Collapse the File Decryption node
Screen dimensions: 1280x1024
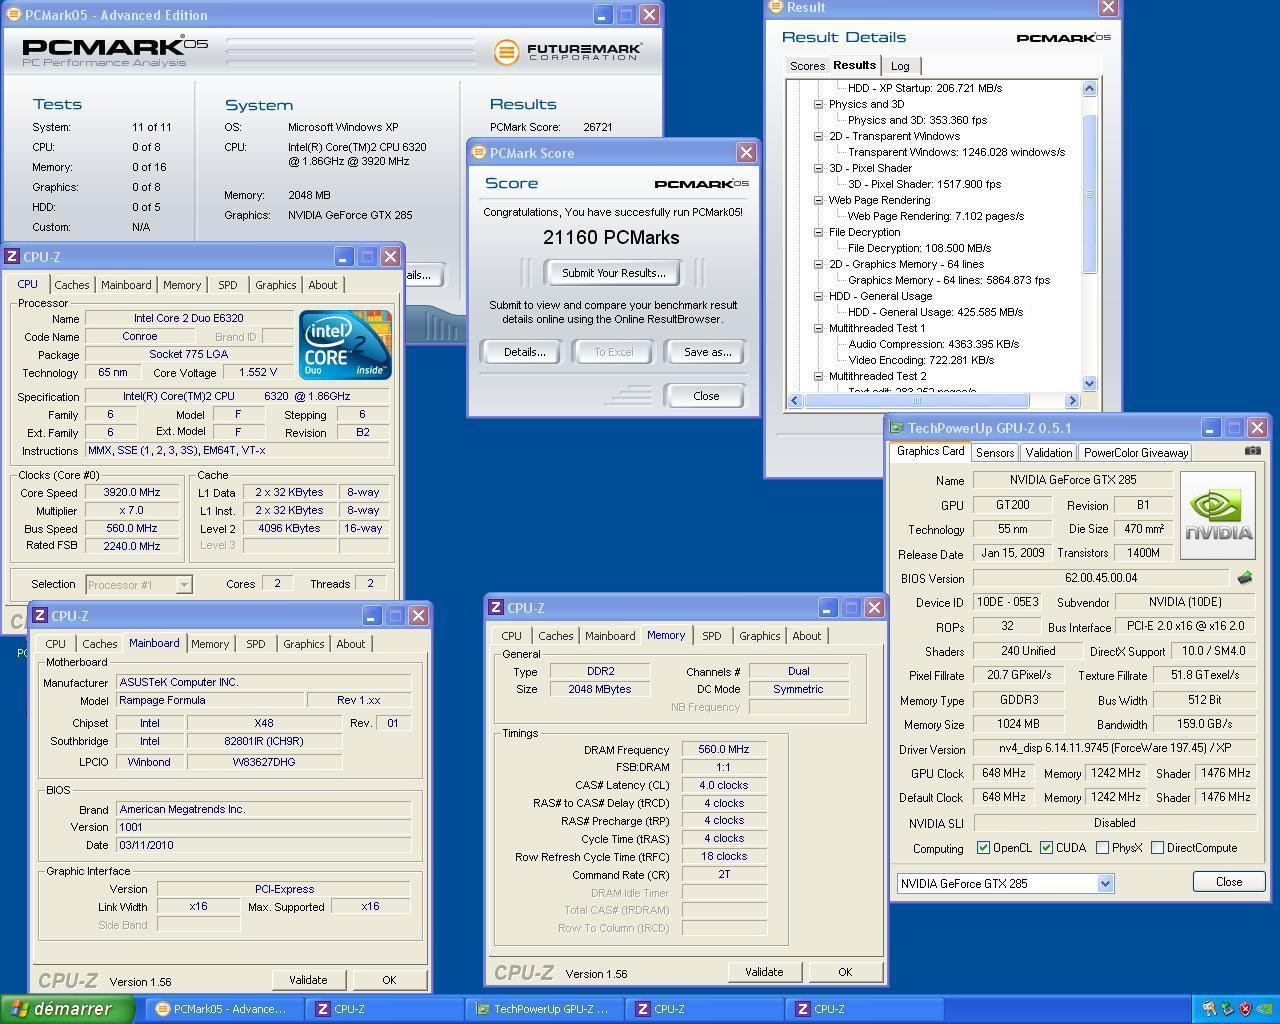818,232
